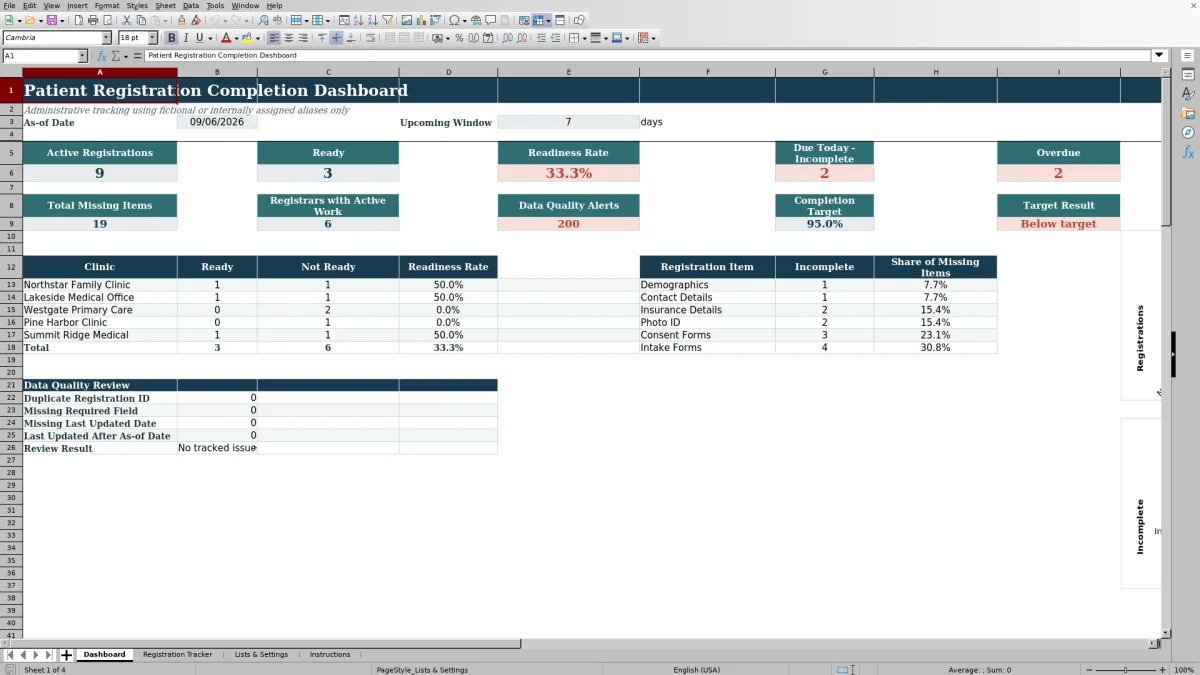This screenshot has height=675, width=1200.
Task: Click the Center Vertically alignment icon
Action: pyautogui.click(x=336, y=38)
